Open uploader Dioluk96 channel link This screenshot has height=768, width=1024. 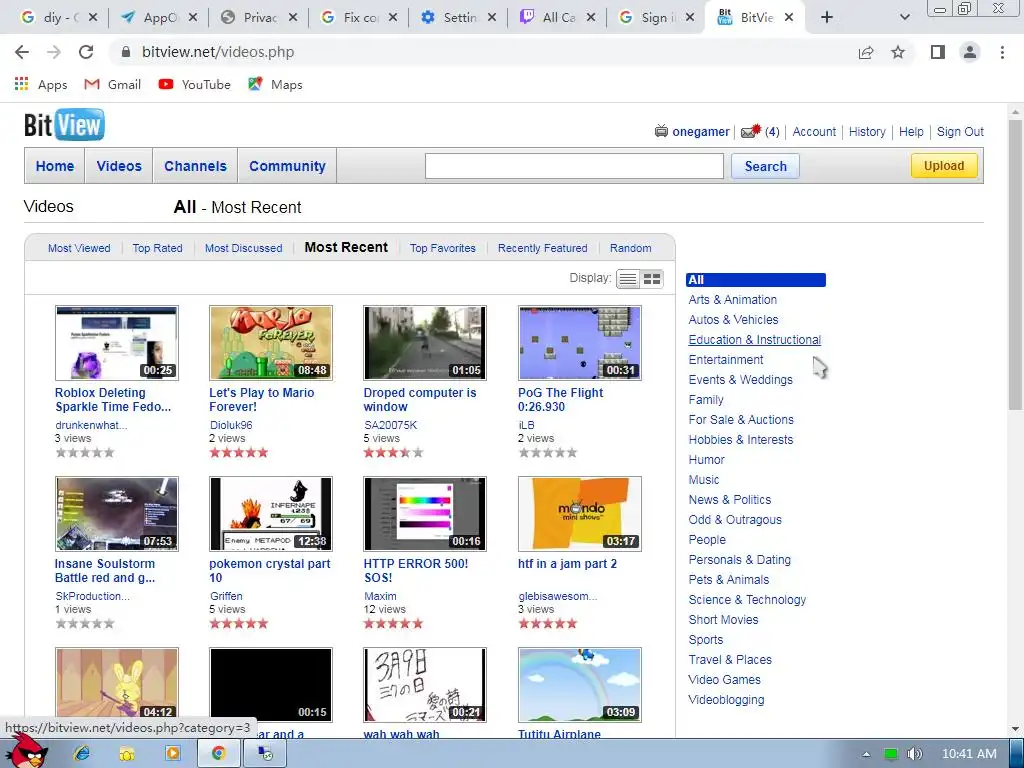point(231,424)
